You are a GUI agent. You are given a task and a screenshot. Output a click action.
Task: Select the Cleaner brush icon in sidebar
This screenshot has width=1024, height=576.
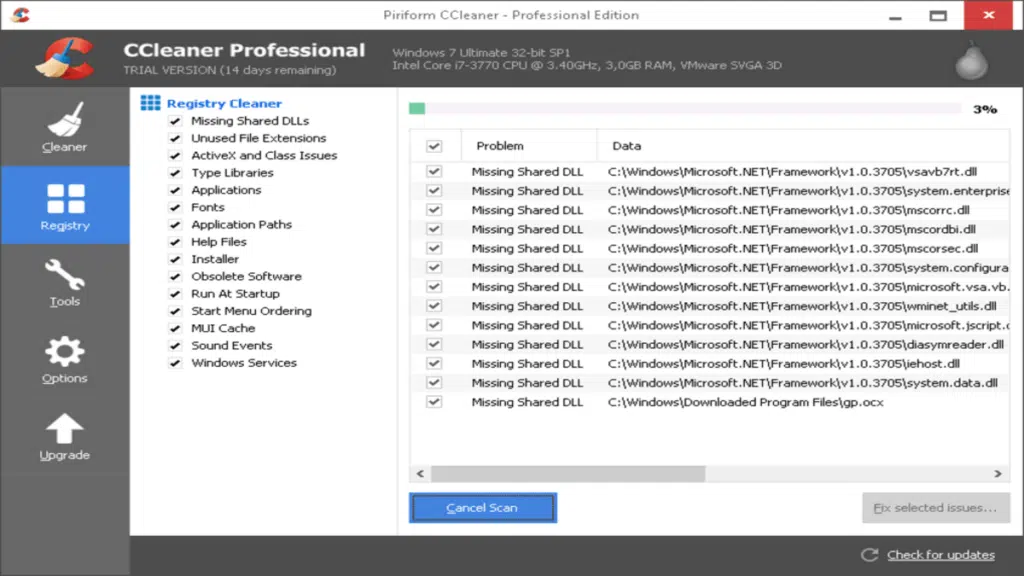click(63, 118)
